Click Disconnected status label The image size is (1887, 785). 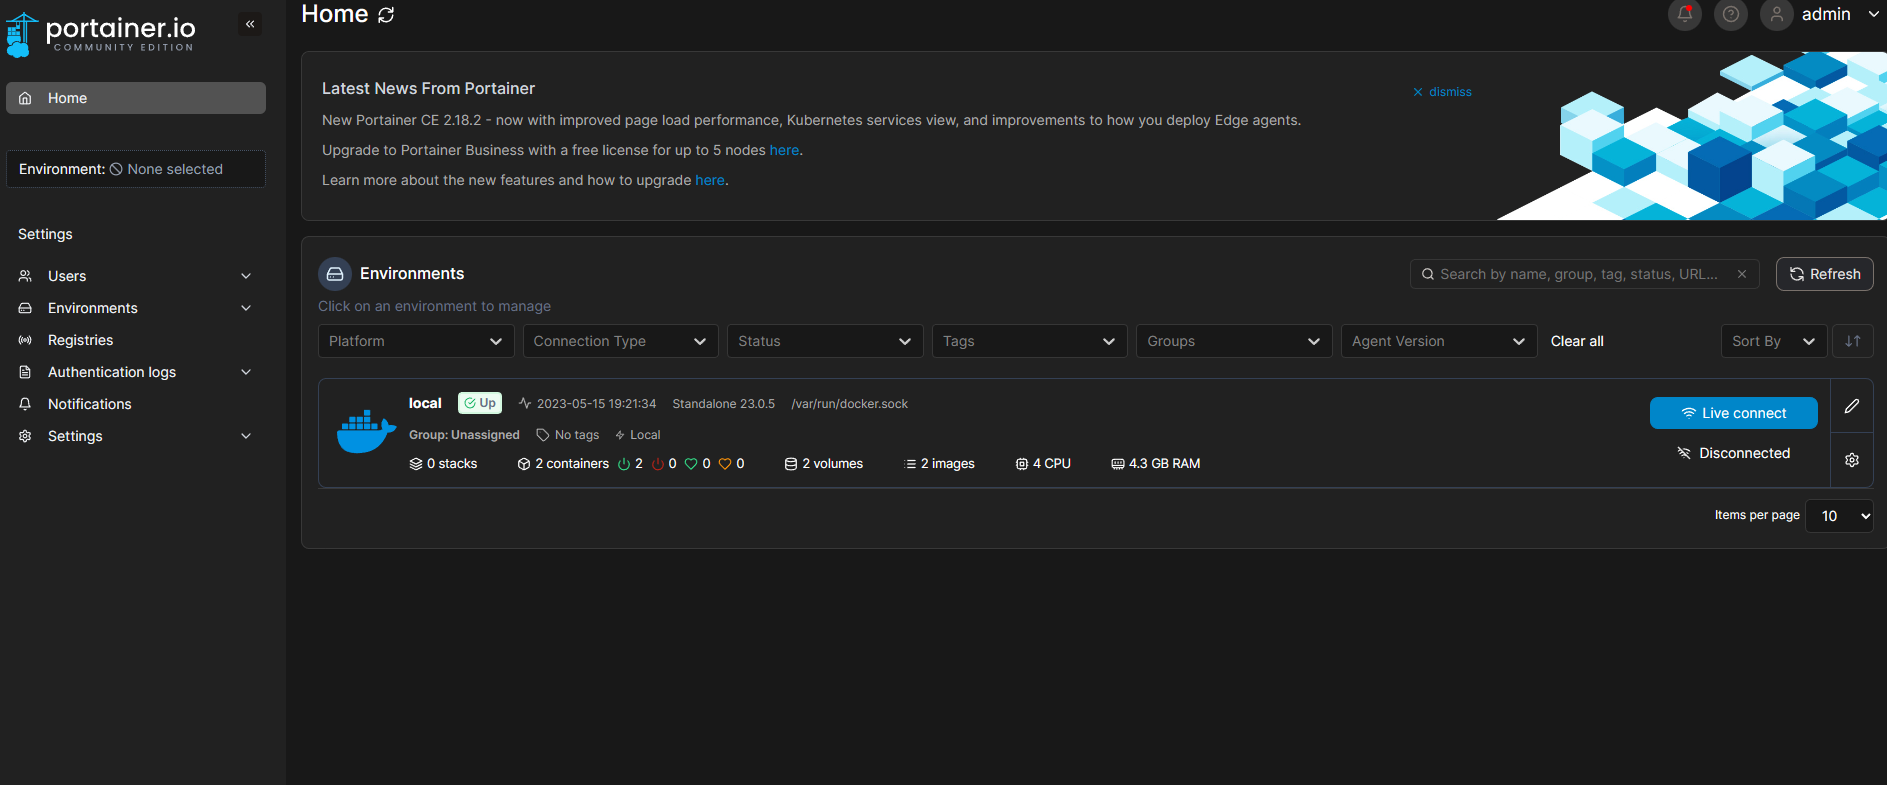click(x=1734, y=453)
